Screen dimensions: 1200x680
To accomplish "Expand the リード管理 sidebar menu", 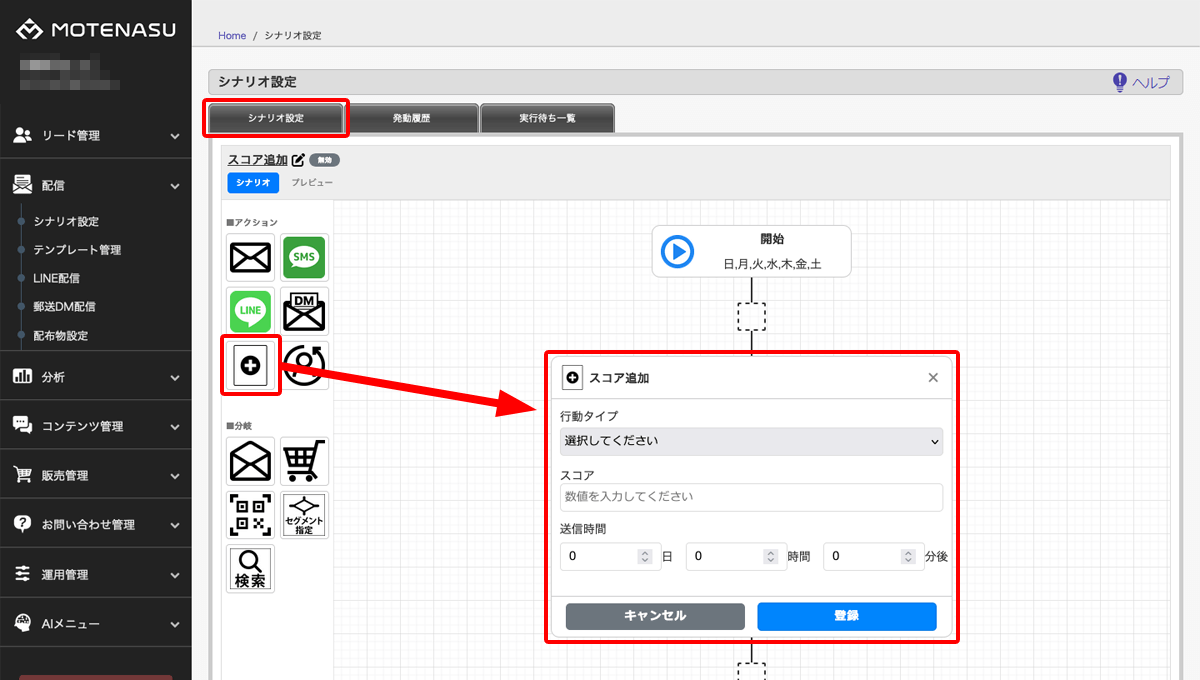I will pos(95,135).
